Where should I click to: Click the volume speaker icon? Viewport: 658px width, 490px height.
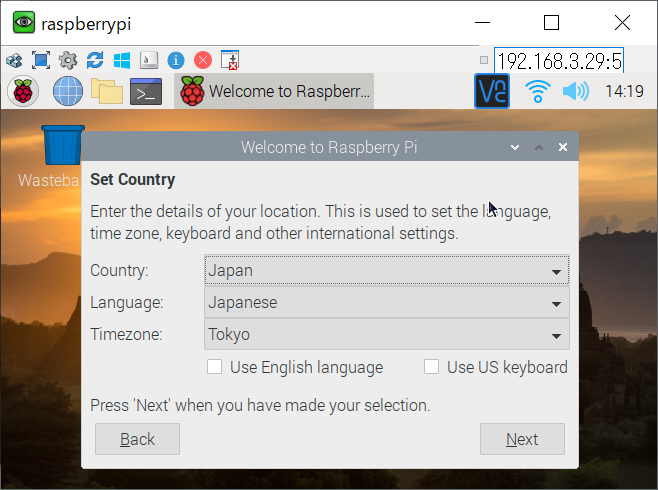click(575, 91)
